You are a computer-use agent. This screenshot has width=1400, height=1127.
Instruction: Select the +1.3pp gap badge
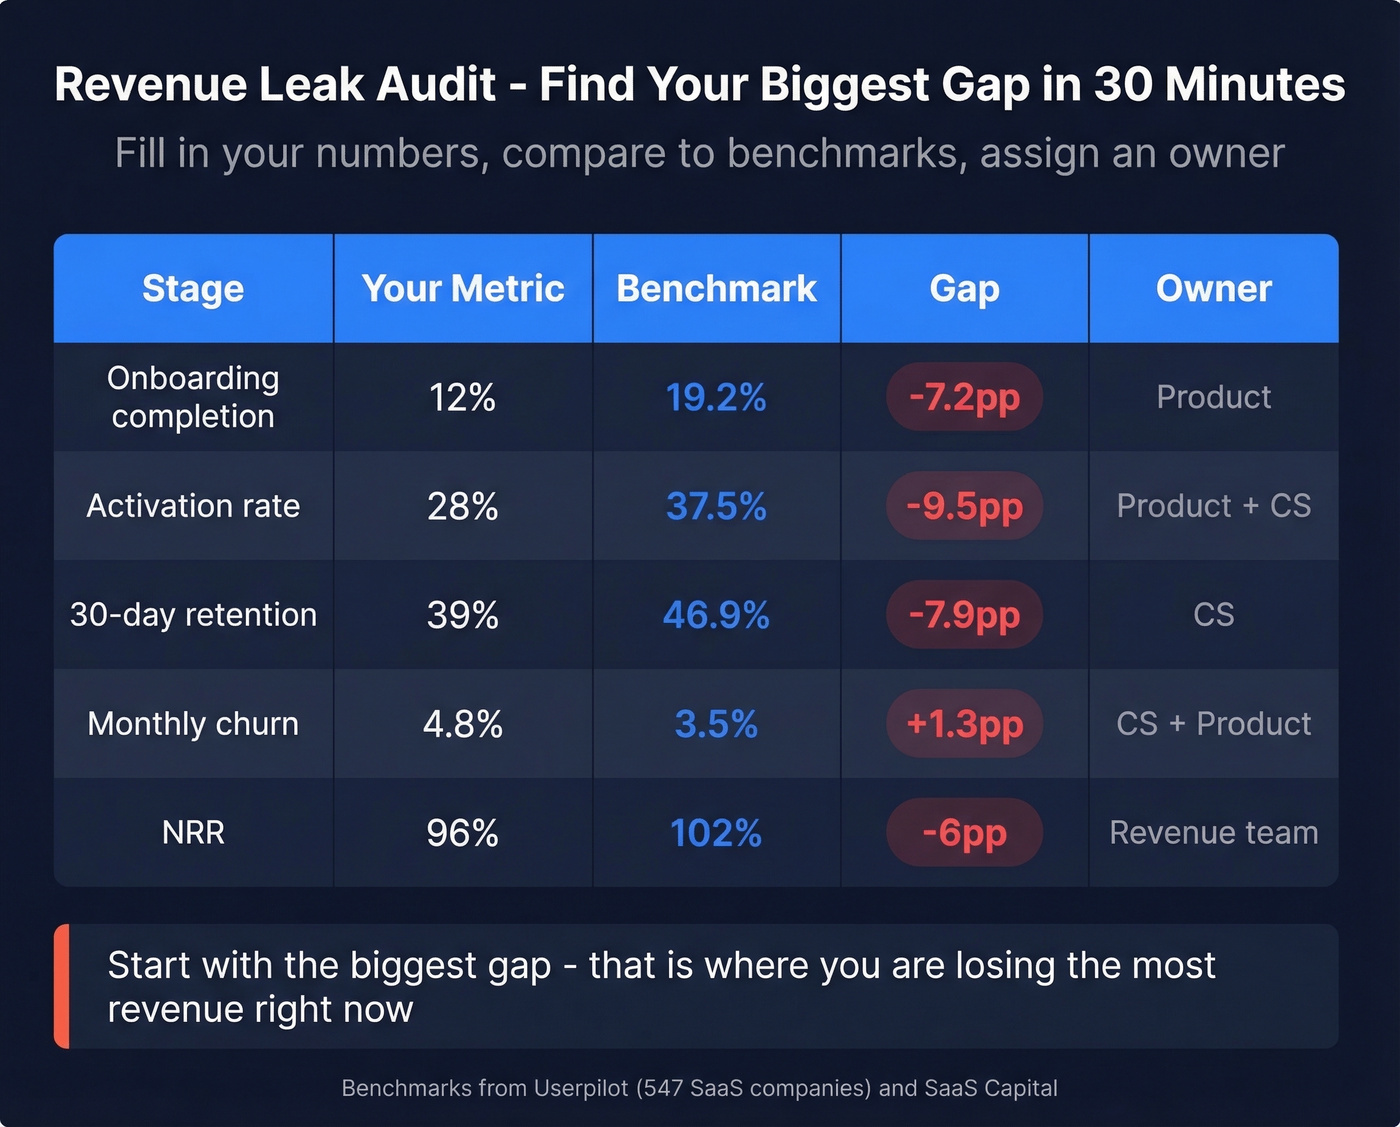click(x=963, y=724)
